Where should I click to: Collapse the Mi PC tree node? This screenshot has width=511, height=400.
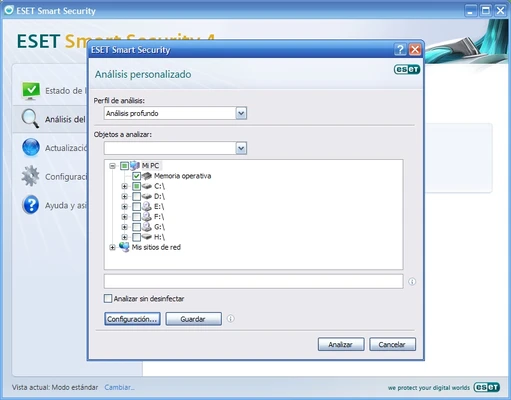(112, 166)
